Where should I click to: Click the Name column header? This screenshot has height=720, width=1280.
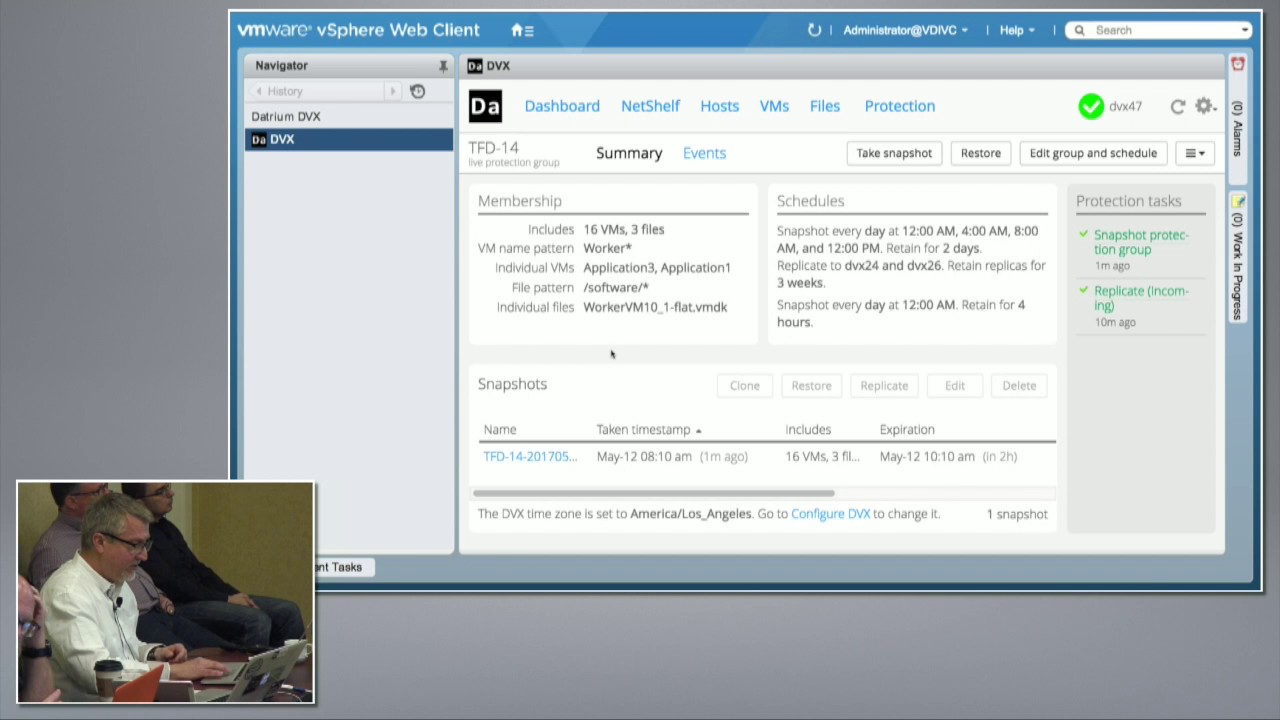(500, 430)
